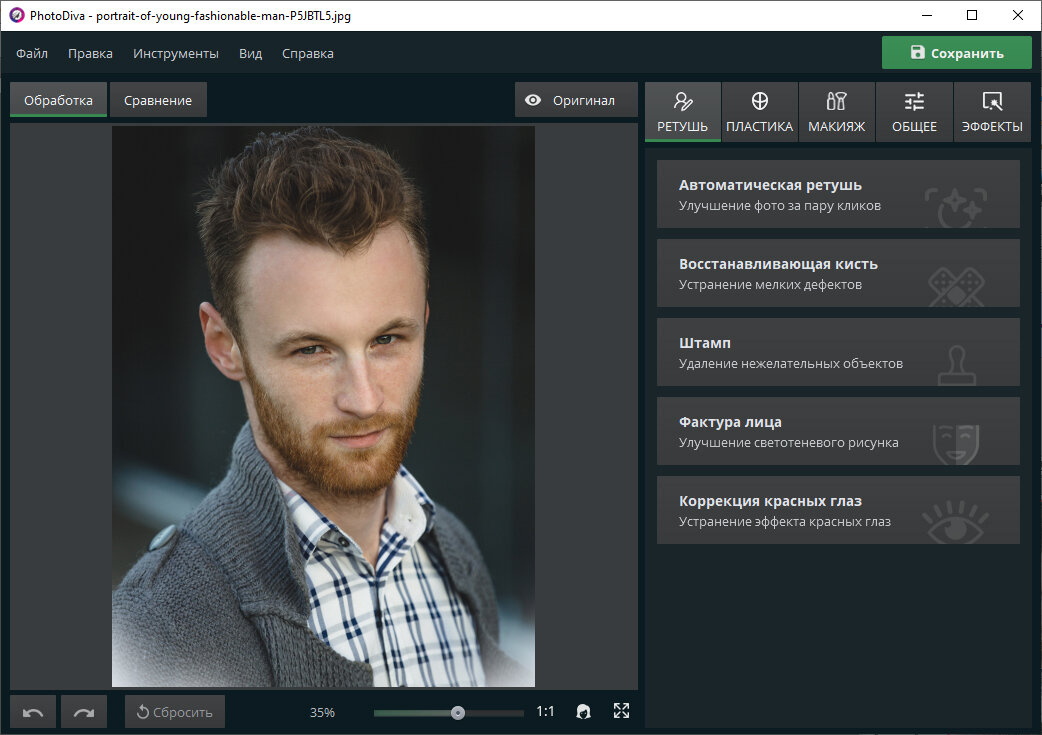Click the Сбросить reset button
This screenshot has height=735, width=1042.
tap(175, 712)
